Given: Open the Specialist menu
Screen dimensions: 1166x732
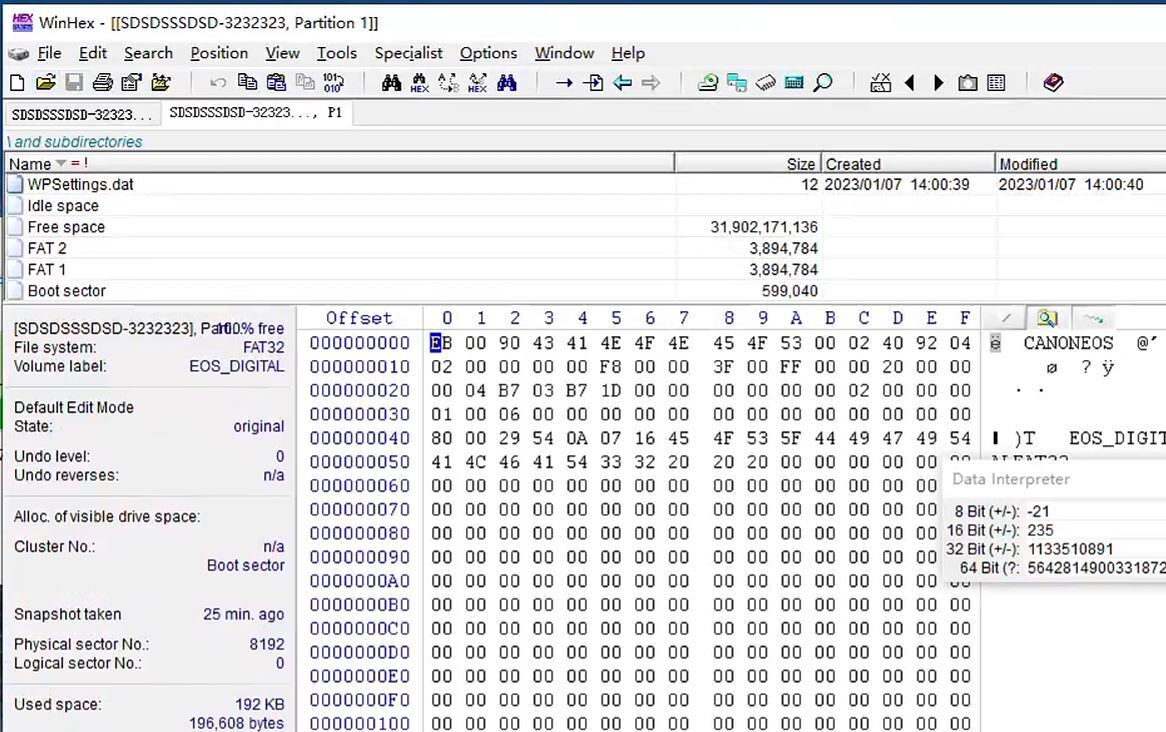Looking at the screenshot, I should point(408,53).
